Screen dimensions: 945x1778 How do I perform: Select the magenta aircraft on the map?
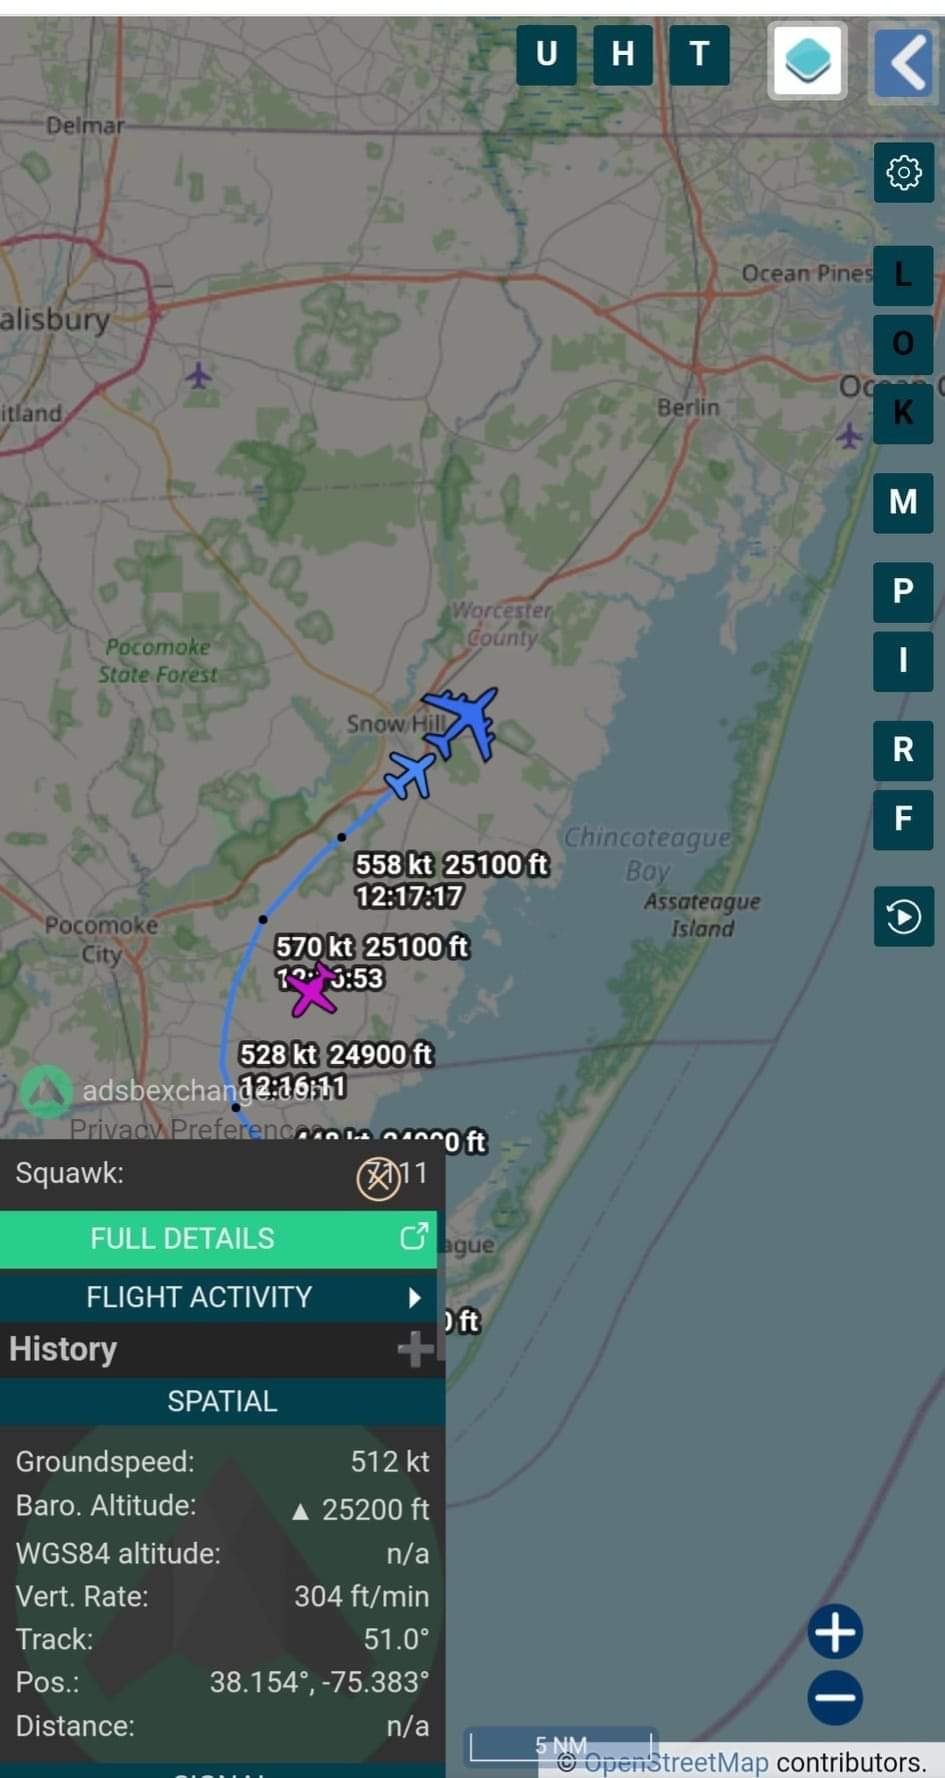(313, 990)
